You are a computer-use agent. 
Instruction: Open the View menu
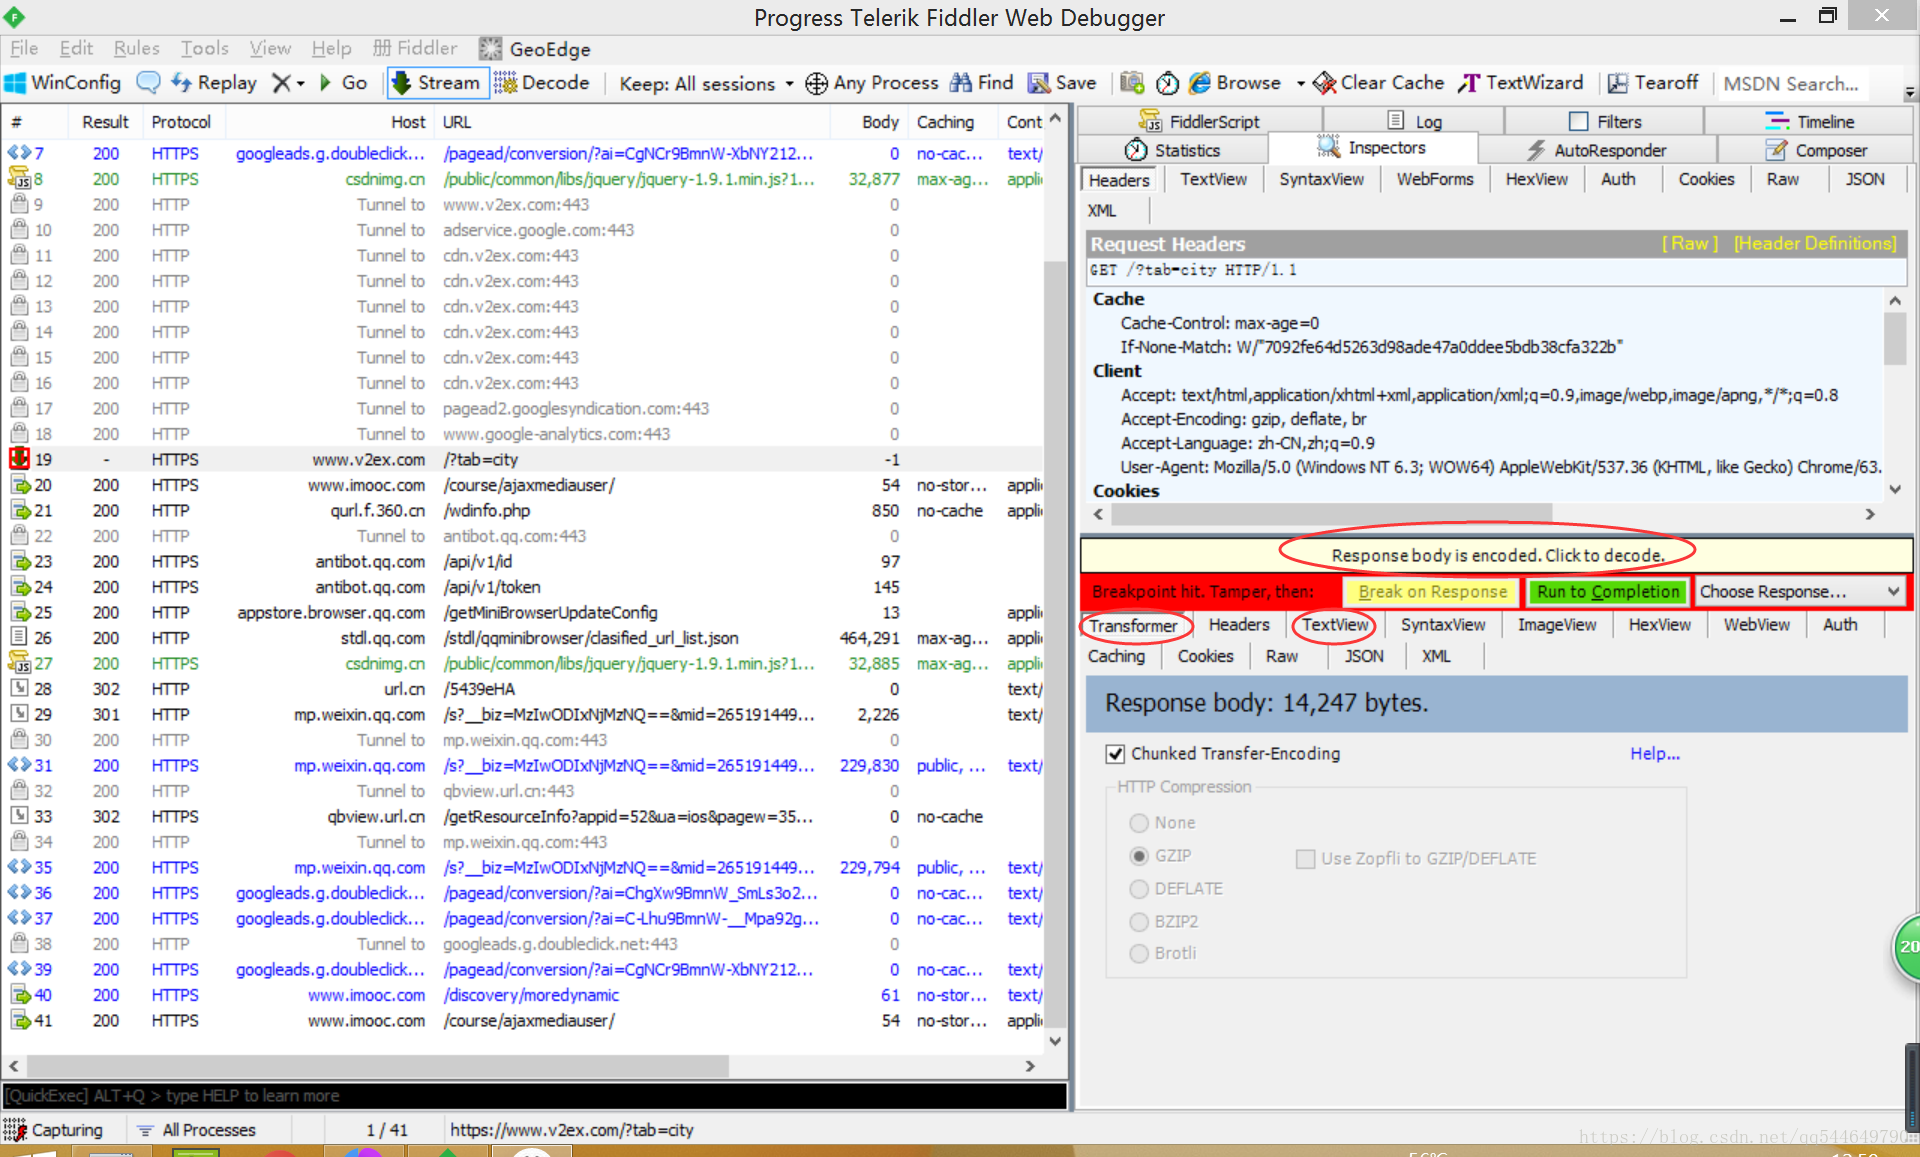tap(269, 48)
